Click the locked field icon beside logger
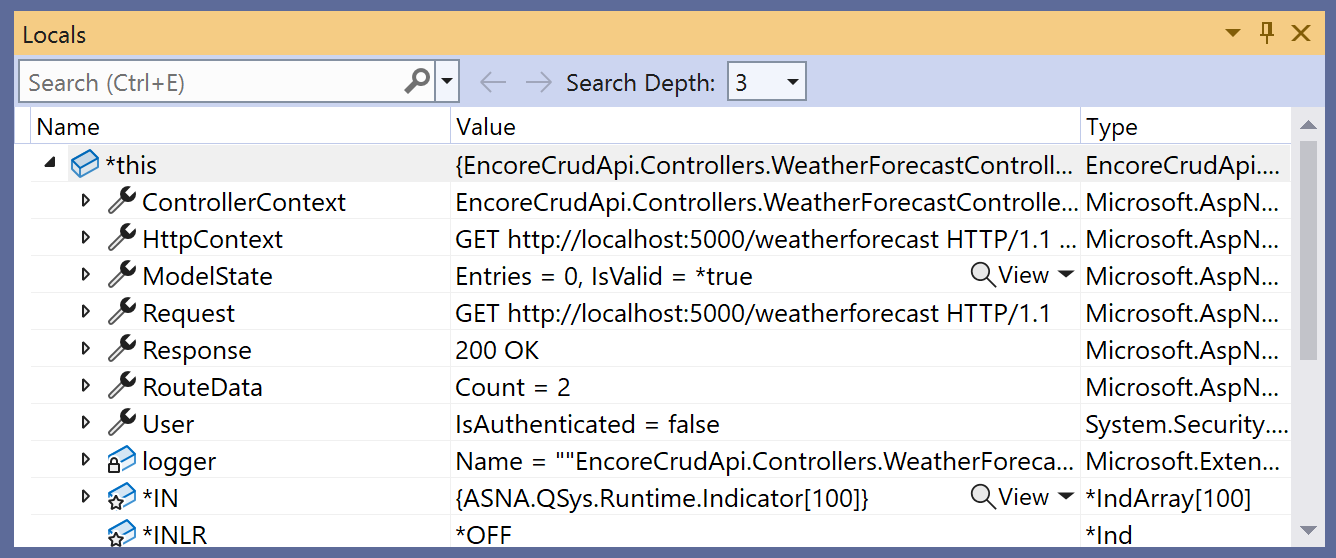 click(122, 461)
